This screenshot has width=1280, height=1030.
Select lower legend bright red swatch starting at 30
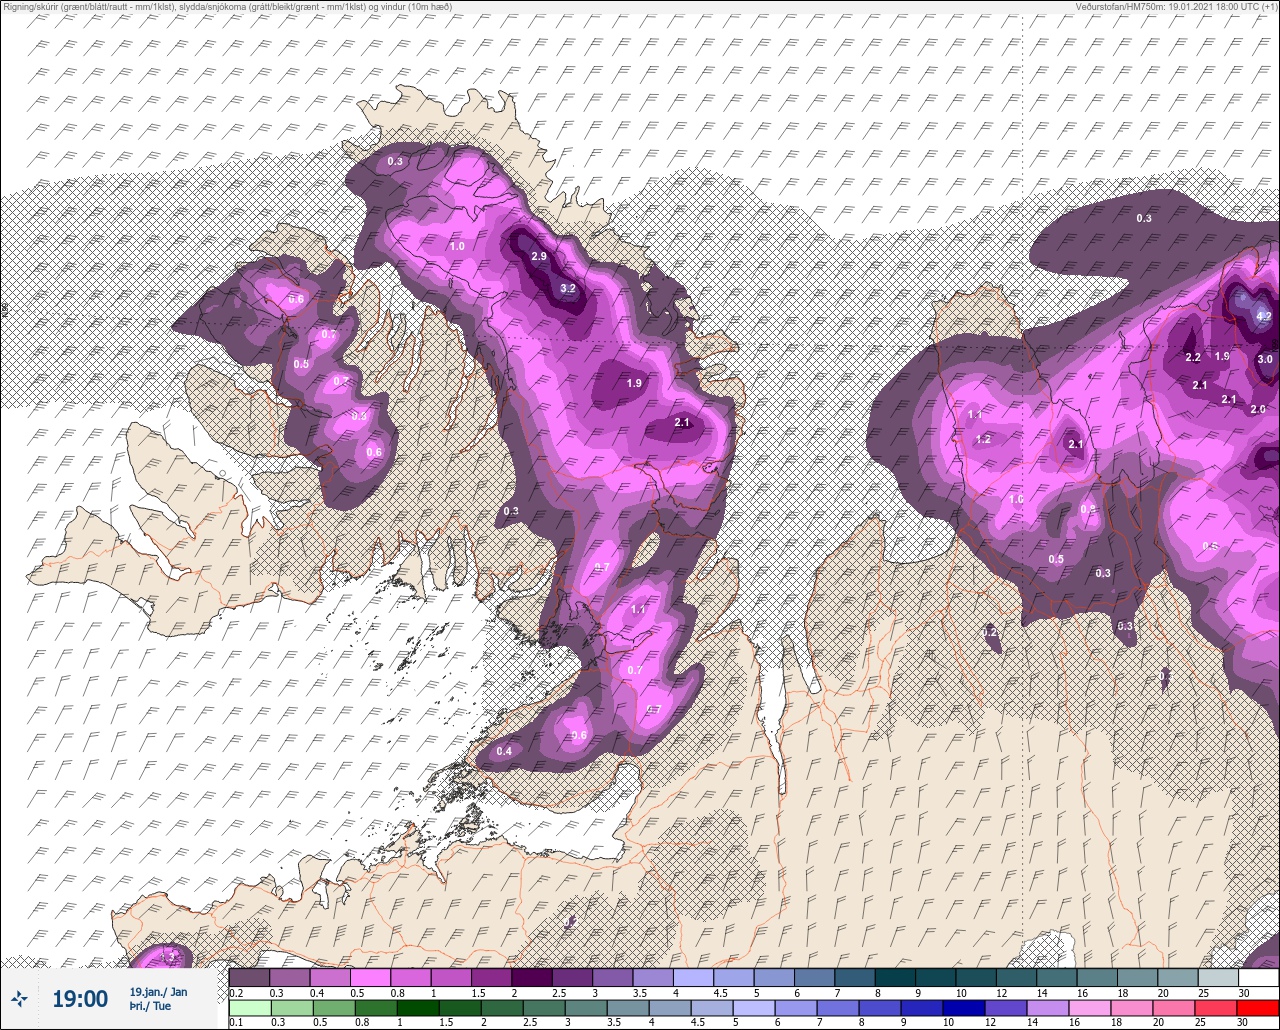[1258, 1007]
